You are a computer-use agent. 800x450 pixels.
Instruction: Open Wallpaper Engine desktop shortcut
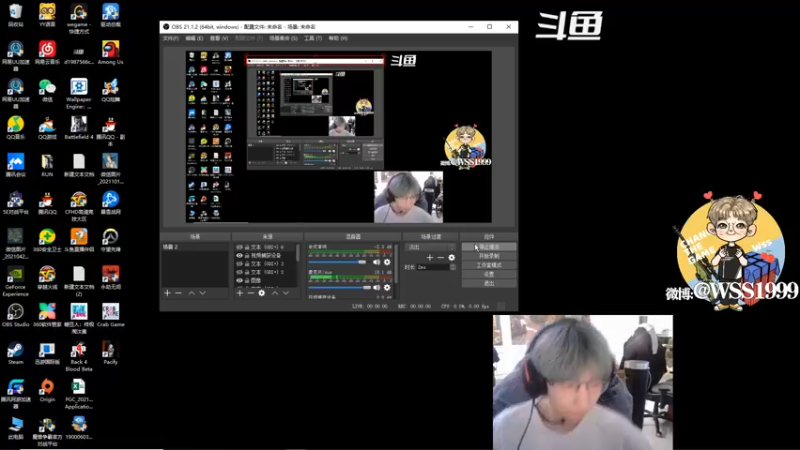[x=79, y=93]
